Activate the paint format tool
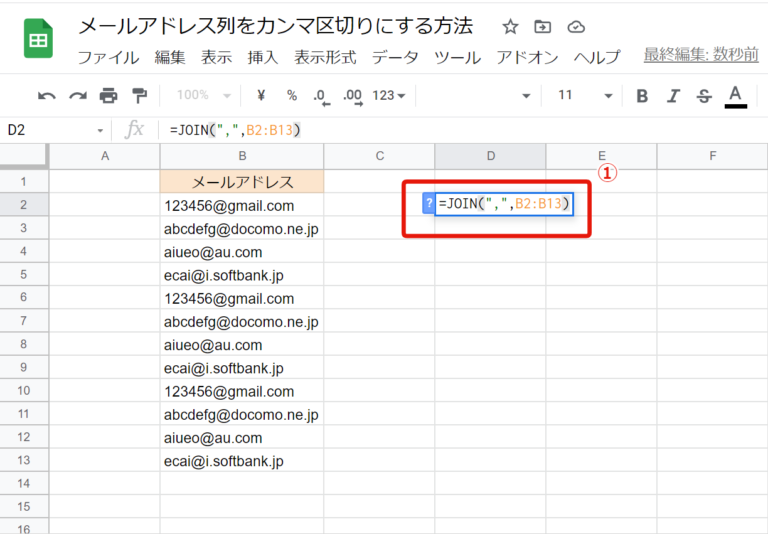 pyautogui.click(x=140, y=96)
